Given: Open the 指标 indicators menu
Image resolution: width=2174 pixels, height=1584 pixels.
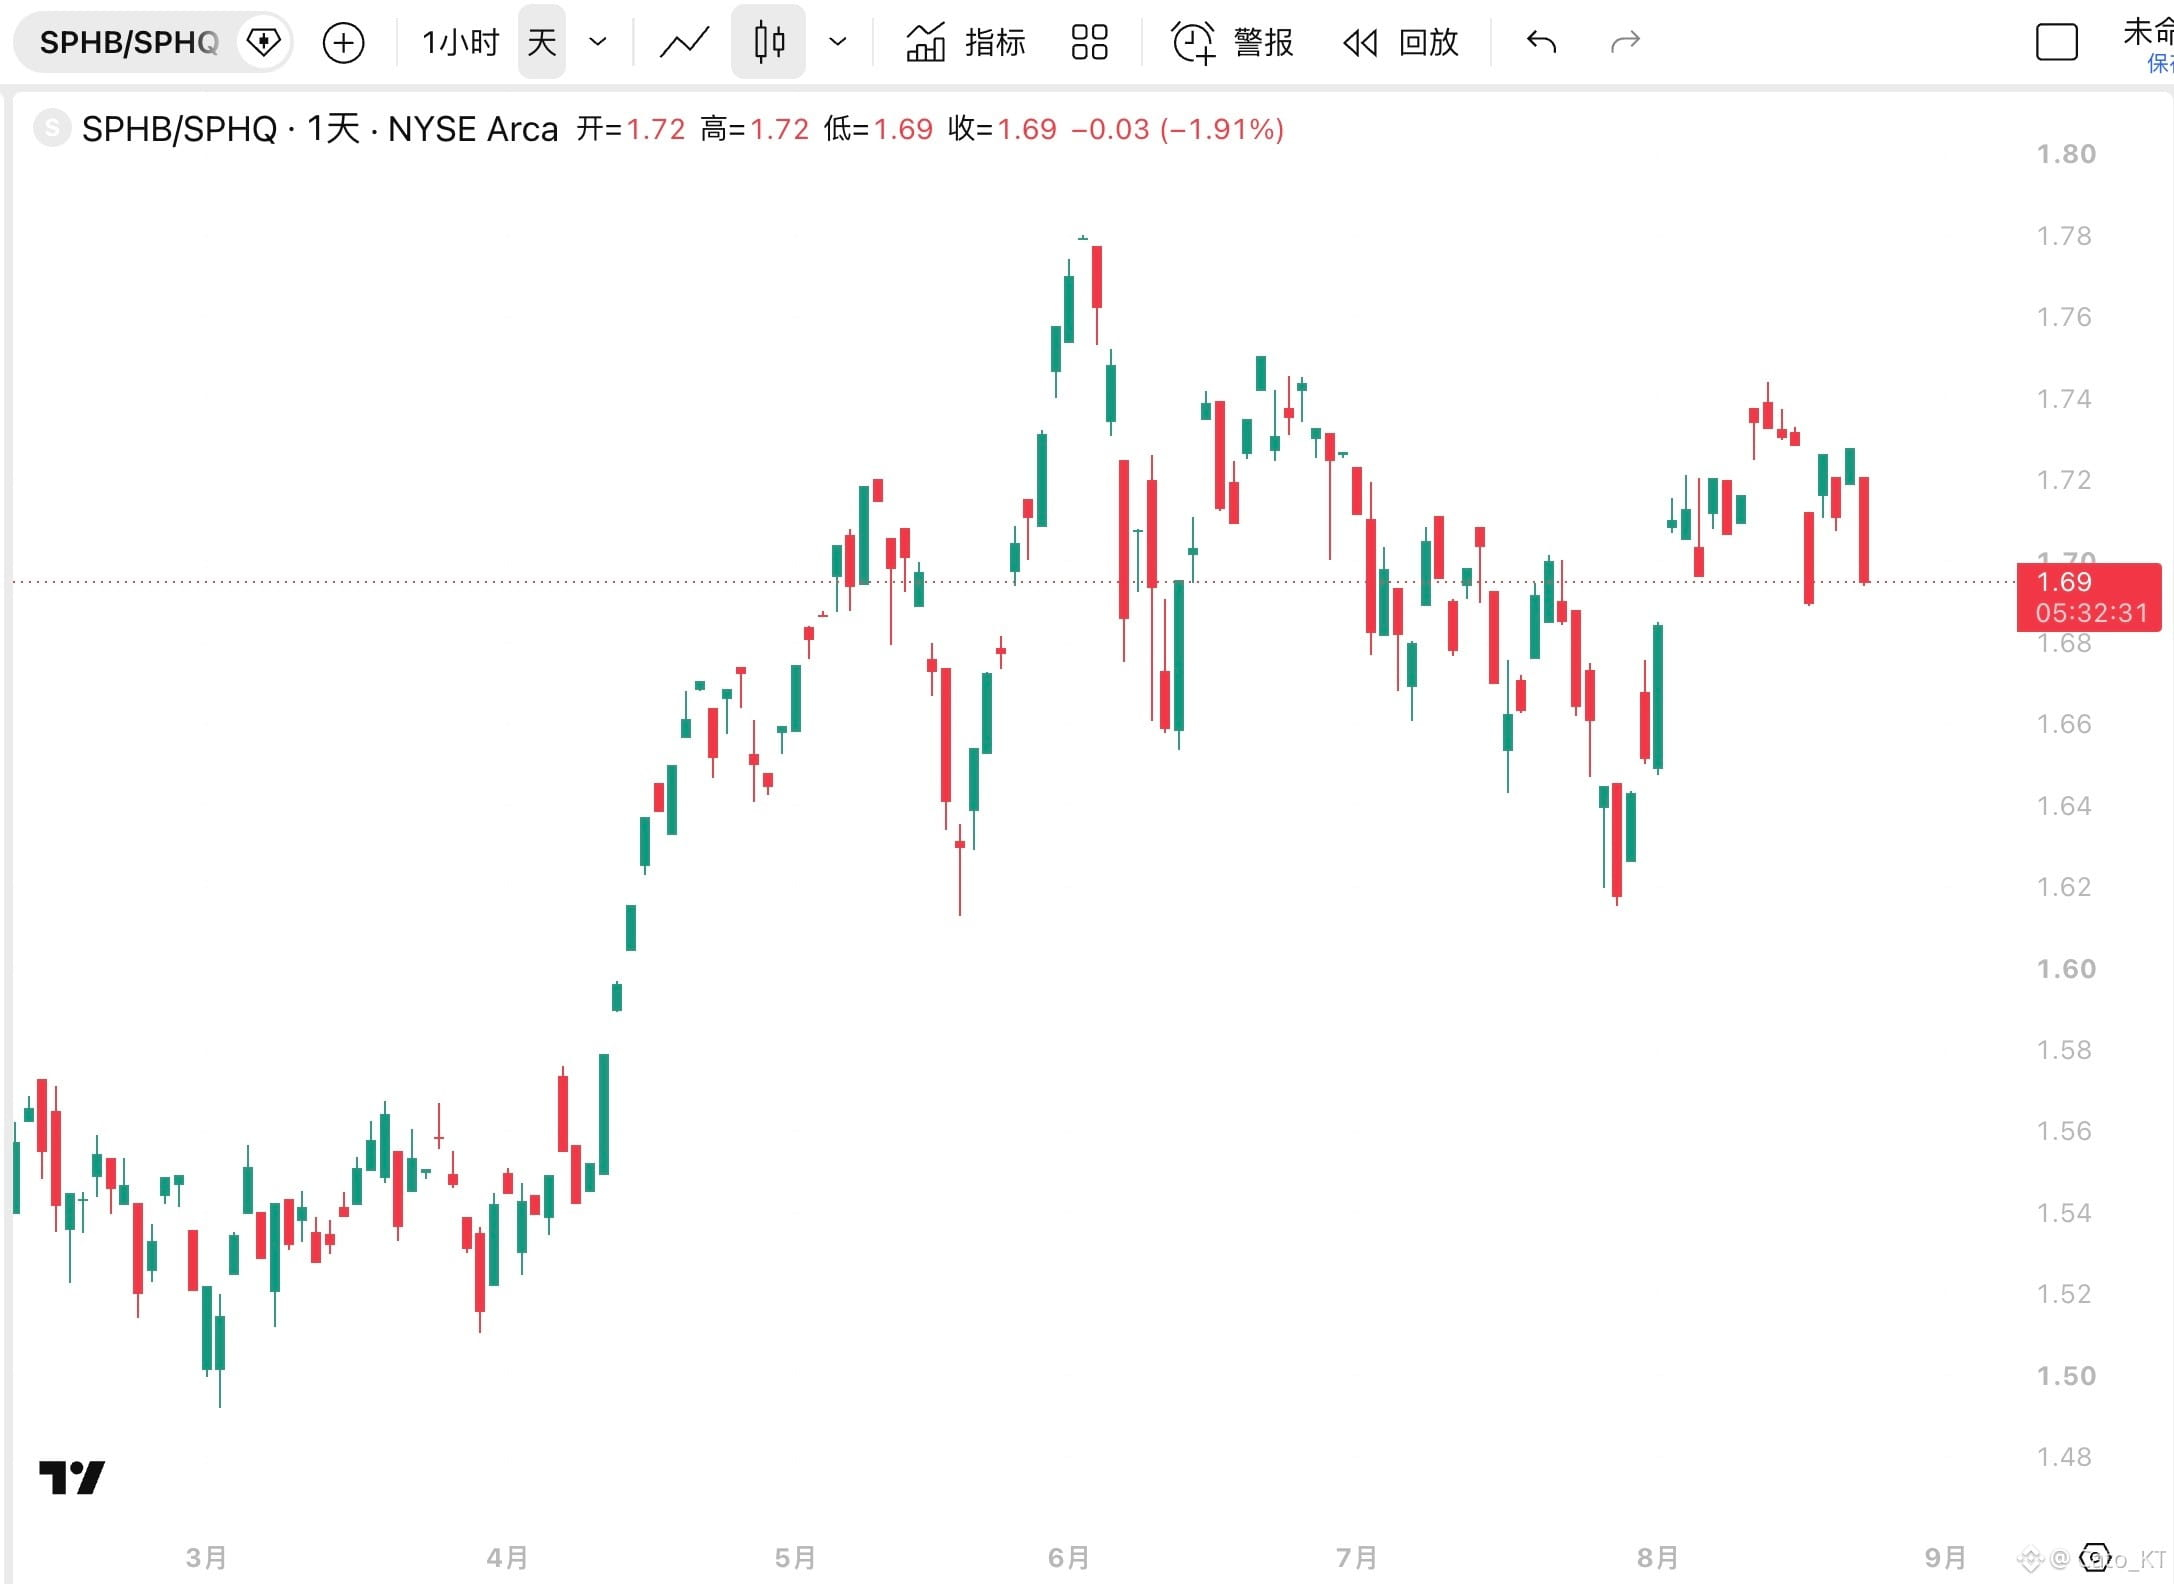Looking at the screenshot, I should tap(965, 42).
